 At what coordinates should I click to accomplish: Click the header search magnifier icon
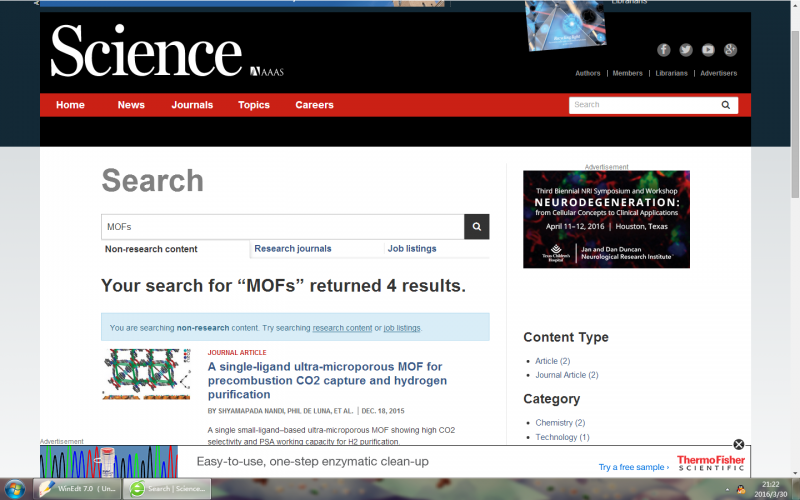tap(726, 105)
